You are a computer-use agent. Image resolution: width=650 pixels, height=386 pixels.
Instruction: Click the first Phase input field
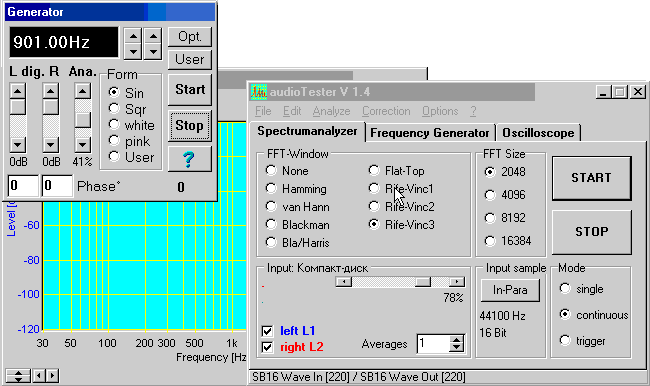23,186
